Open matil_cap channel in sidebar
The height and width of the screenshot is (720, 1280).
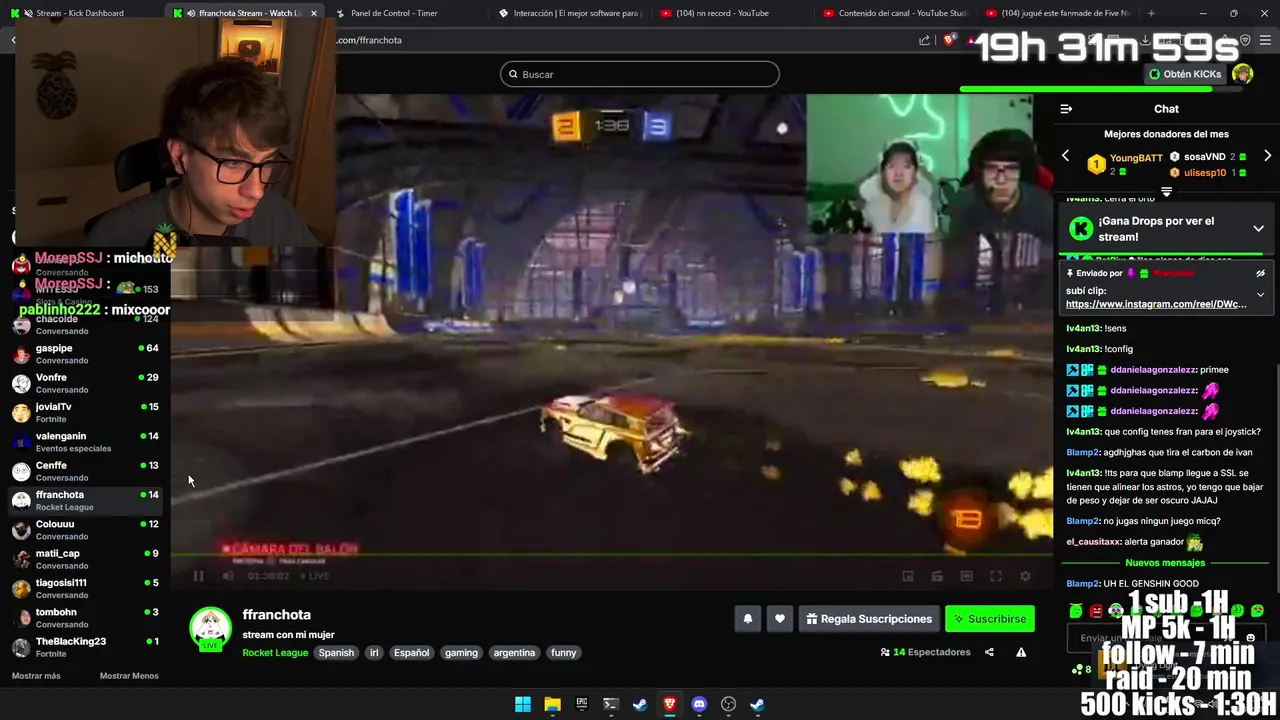(85, 559)
